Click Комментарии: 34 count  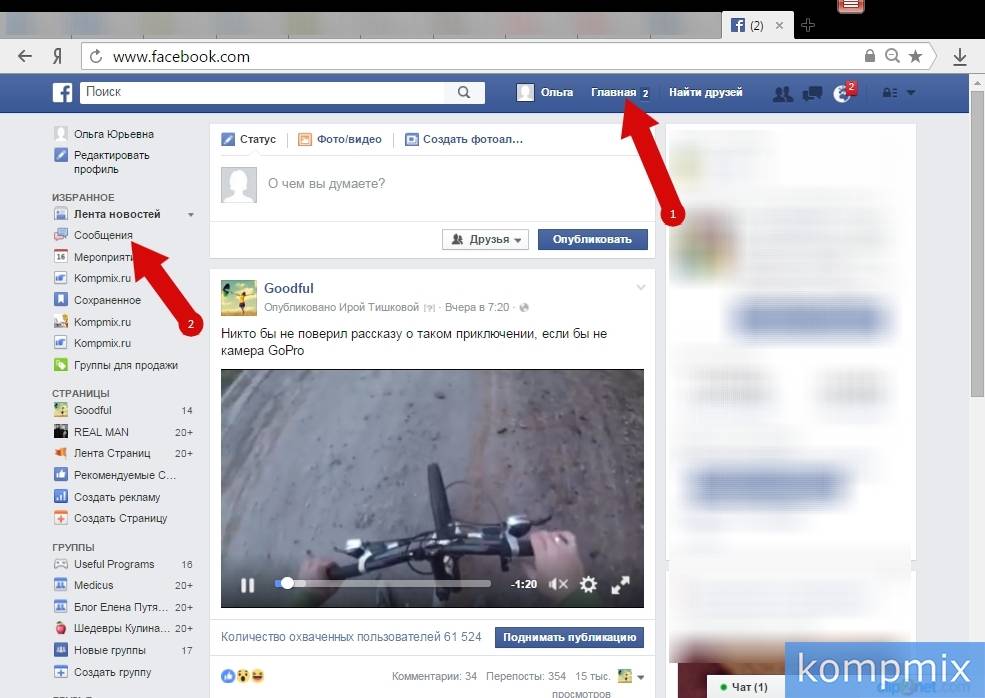(x=434, y=676)
